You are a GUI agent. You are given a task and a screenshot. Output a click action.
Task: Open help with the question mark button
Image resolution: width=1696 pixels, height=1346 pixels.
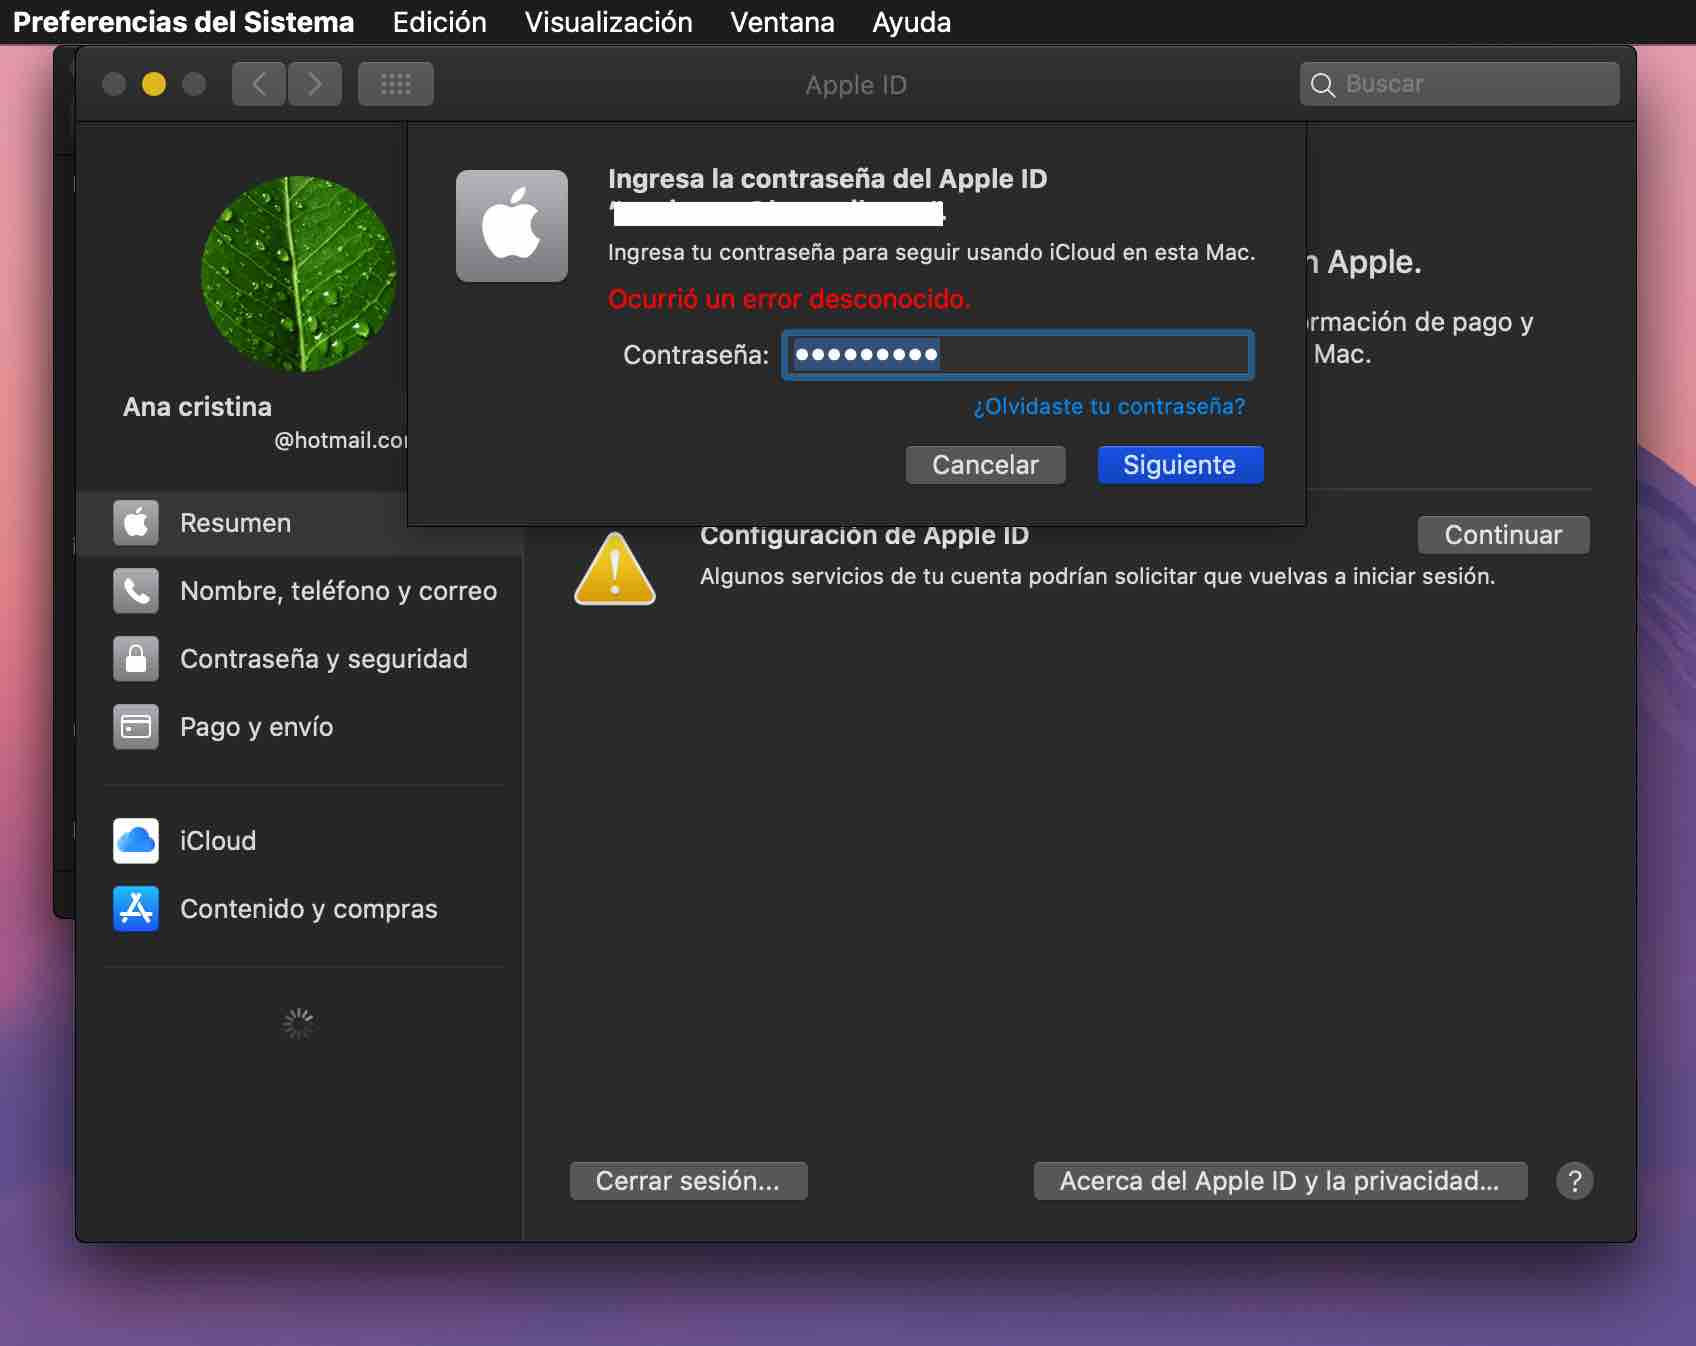[1575, 1181]
